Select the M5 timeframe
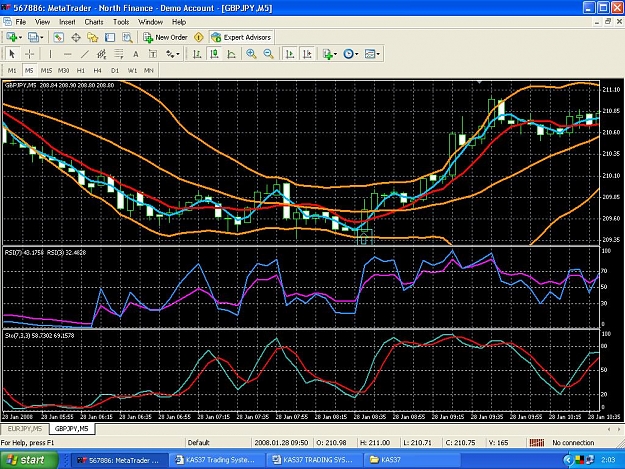Screen dimensions: 625x469 point(29,71)
